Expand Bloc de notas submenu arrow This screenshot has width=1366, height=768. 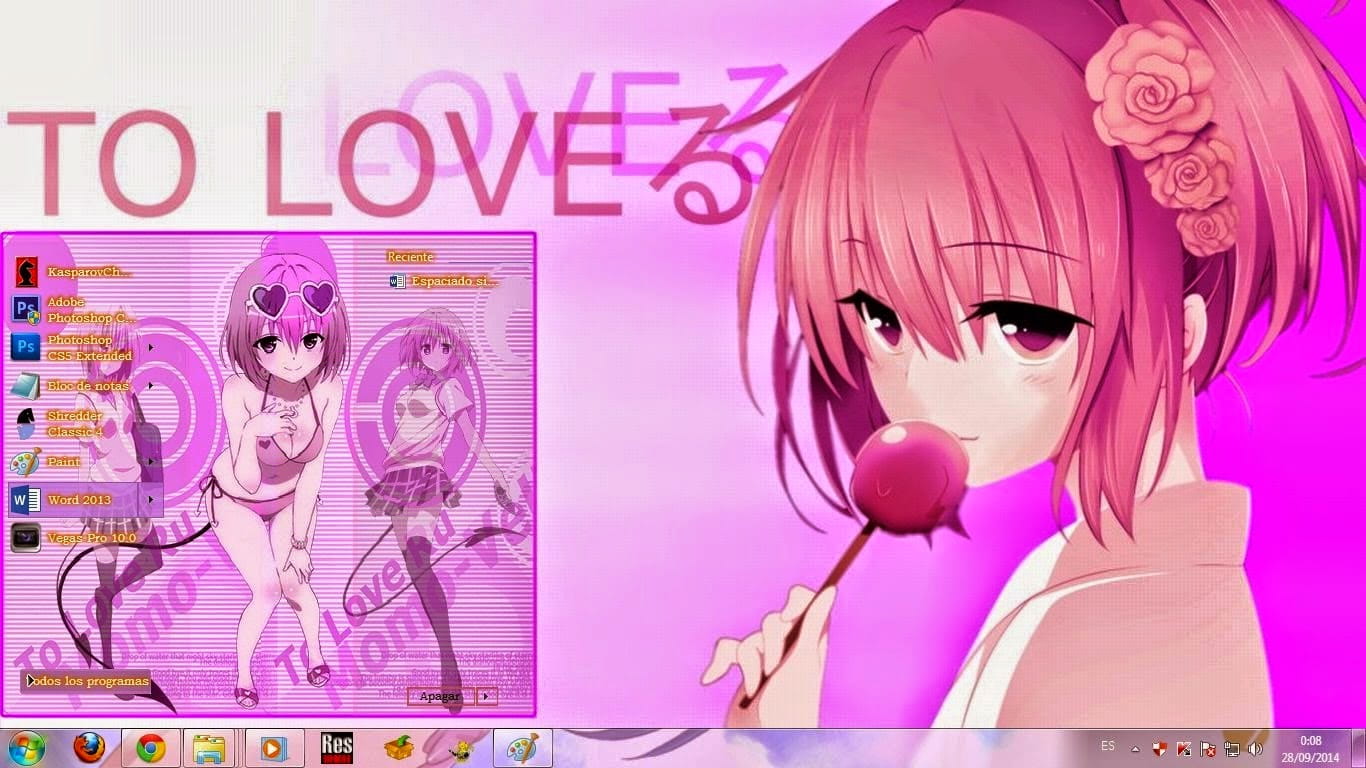pyautogui.click(x=151, y=386)
